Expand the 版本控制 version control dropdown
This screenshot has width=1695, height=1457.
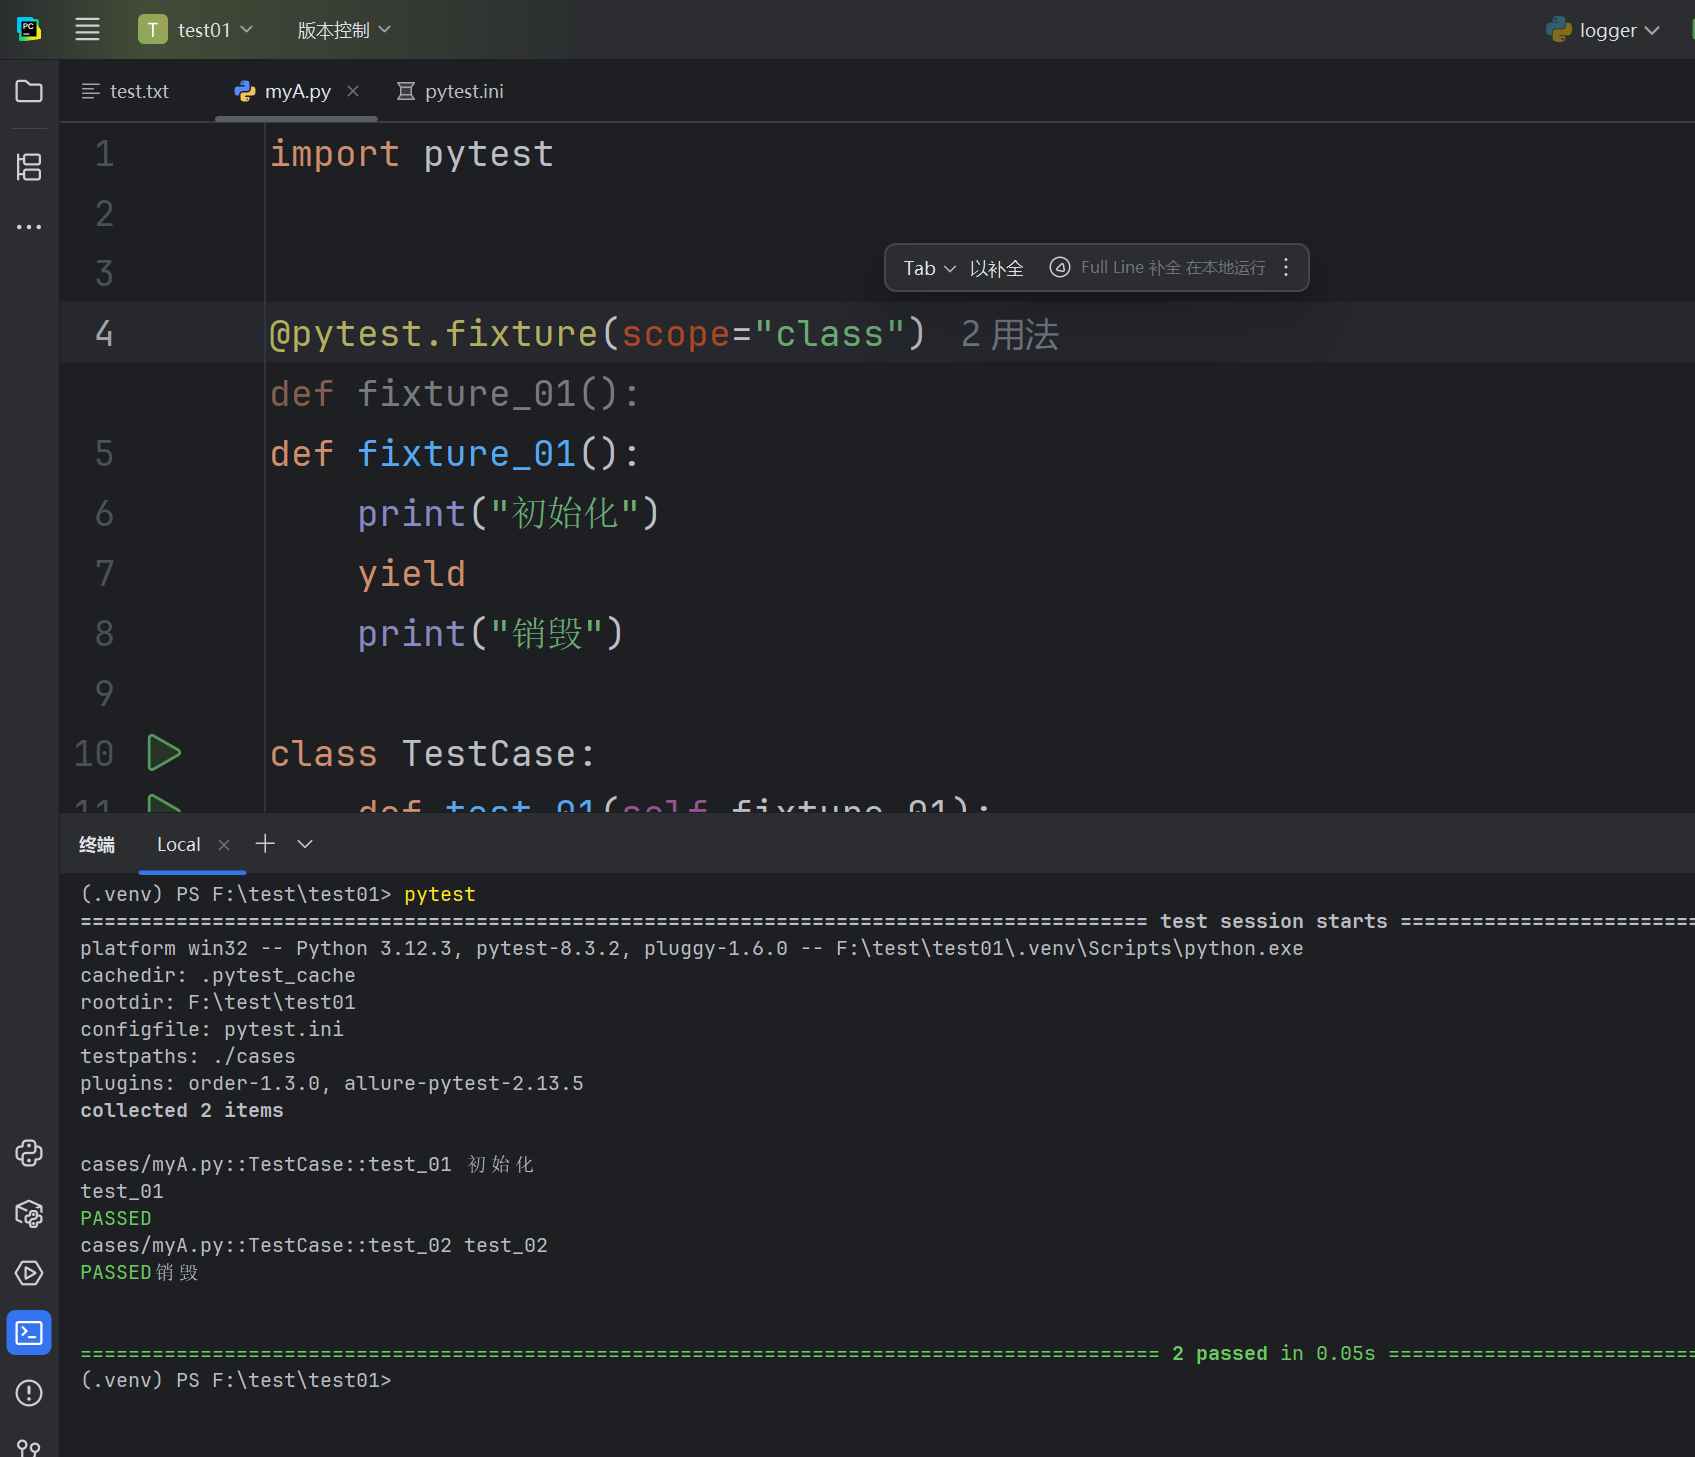point(344,30)
